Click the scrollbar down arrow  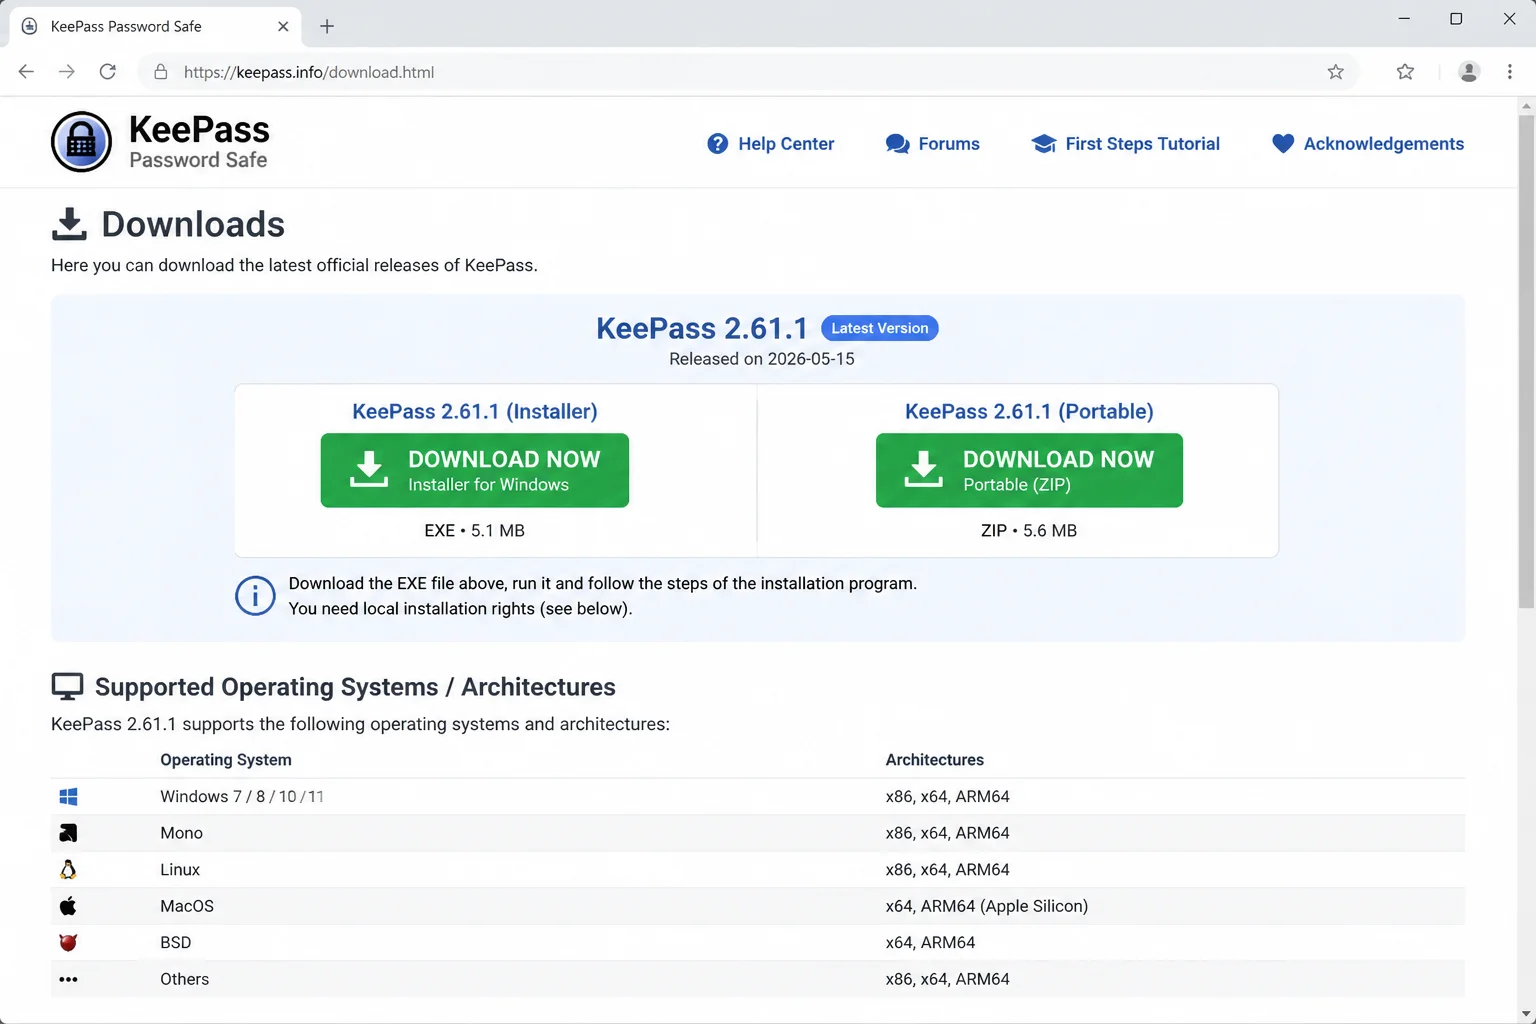coord(1527,1014)
